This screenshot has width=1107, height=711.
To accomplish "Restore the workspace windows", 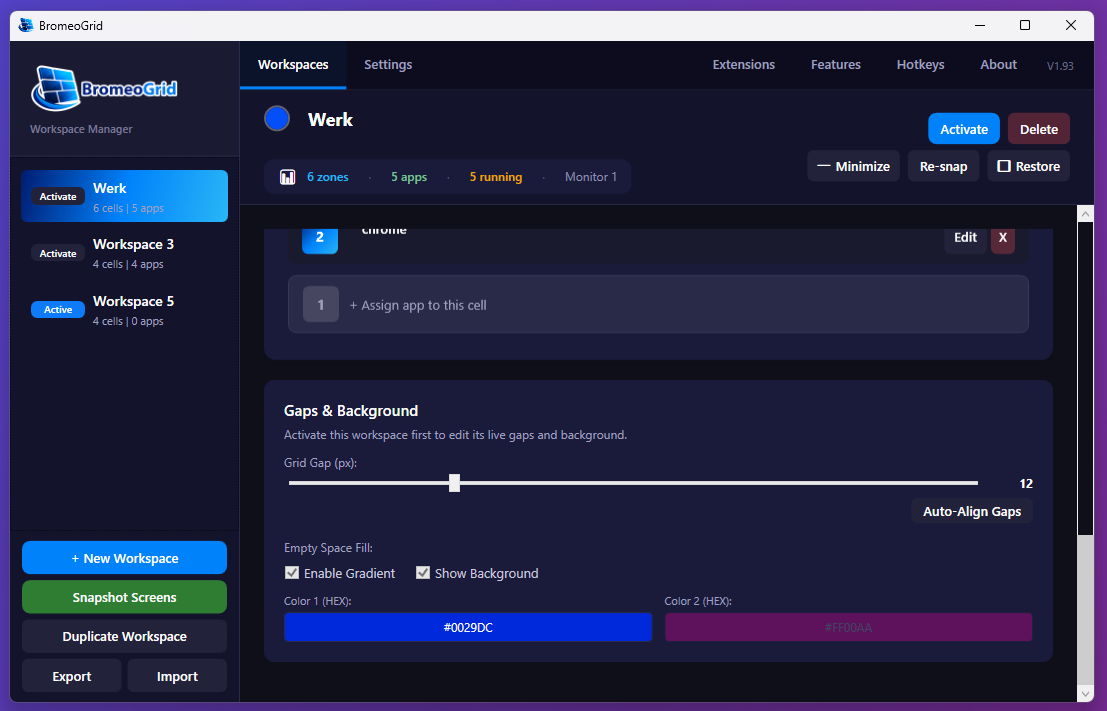I will 1028,166.
